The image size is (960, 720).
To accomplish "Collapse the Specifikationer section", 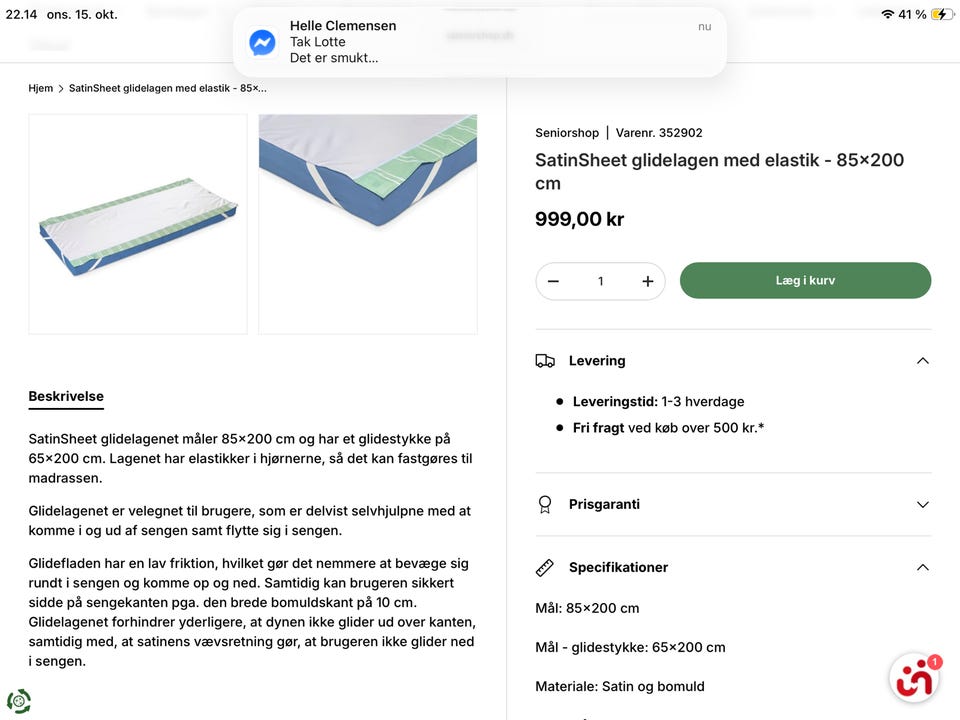I will point(922,567).
